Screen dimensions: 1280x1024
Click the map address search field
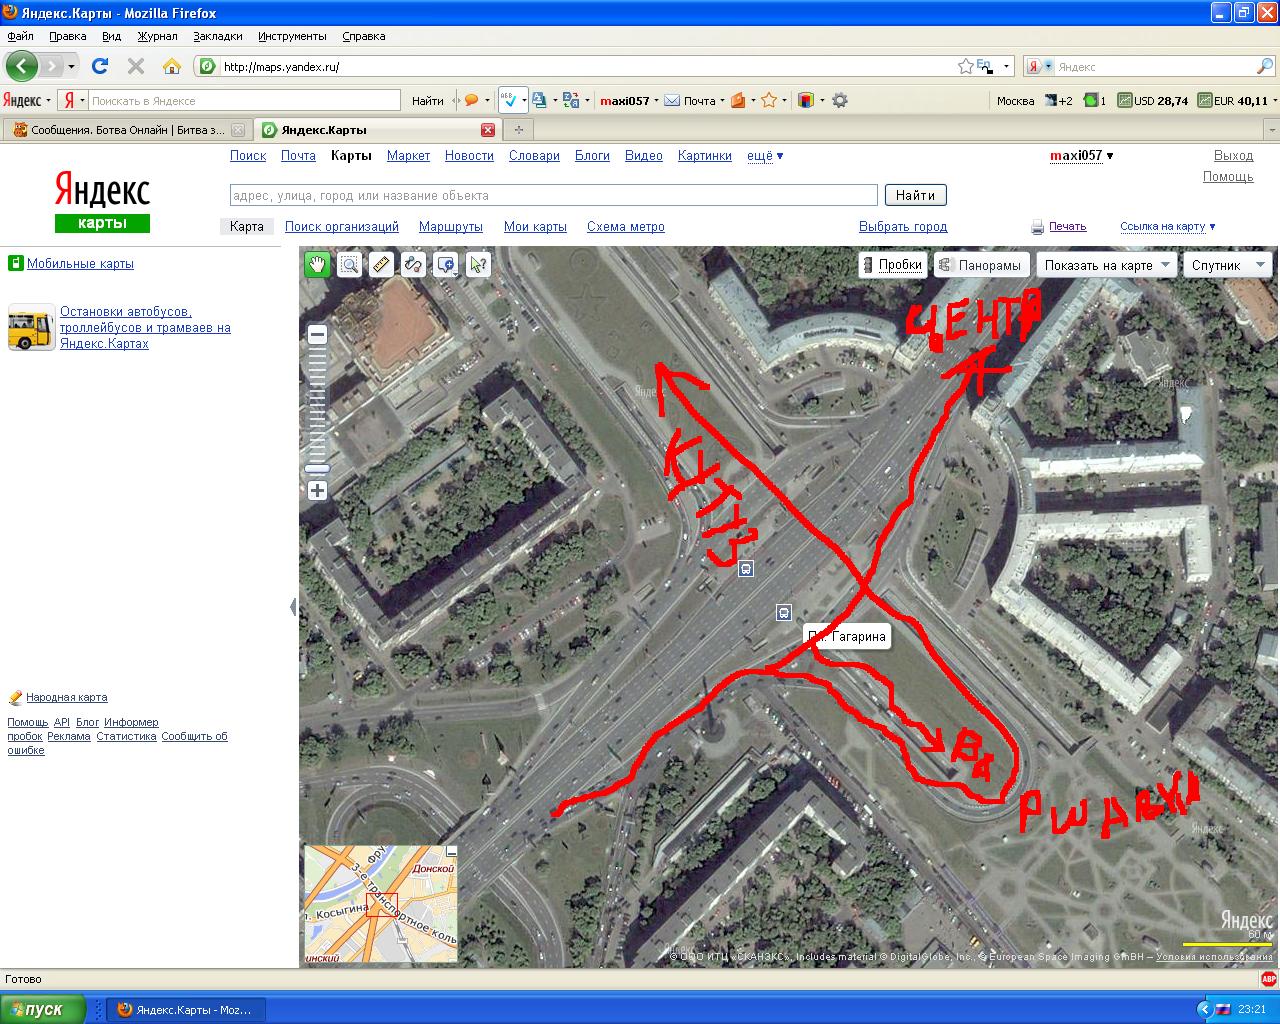pos(553,195)
